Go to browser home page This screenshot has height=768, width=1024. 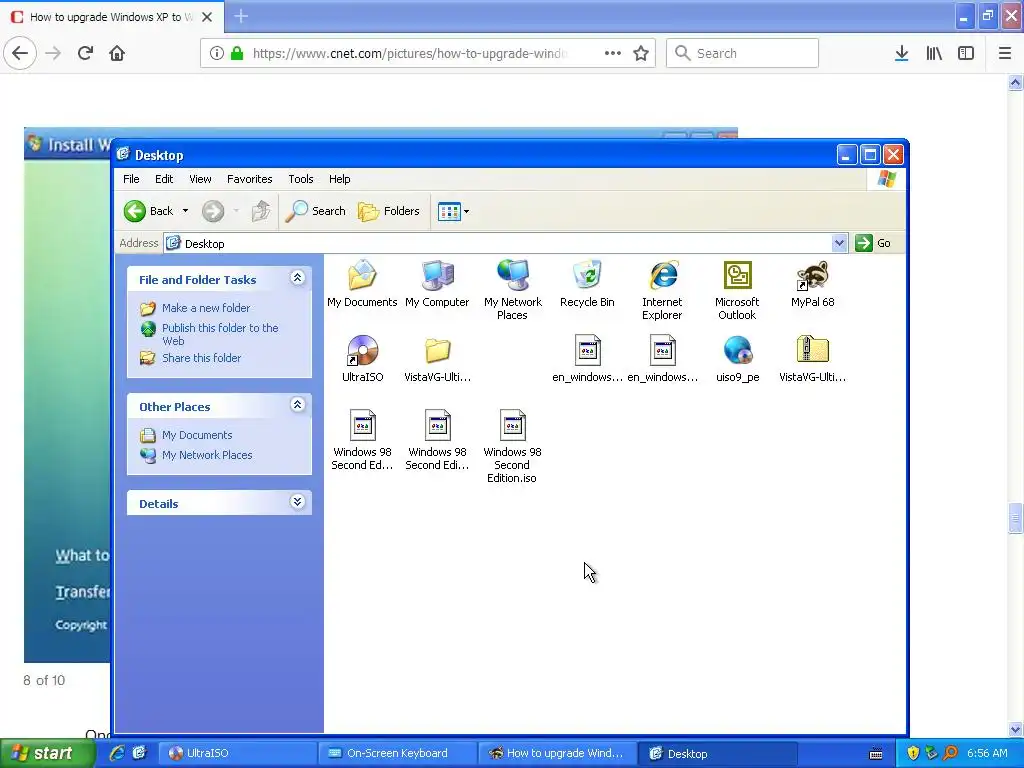coord(117,53)
